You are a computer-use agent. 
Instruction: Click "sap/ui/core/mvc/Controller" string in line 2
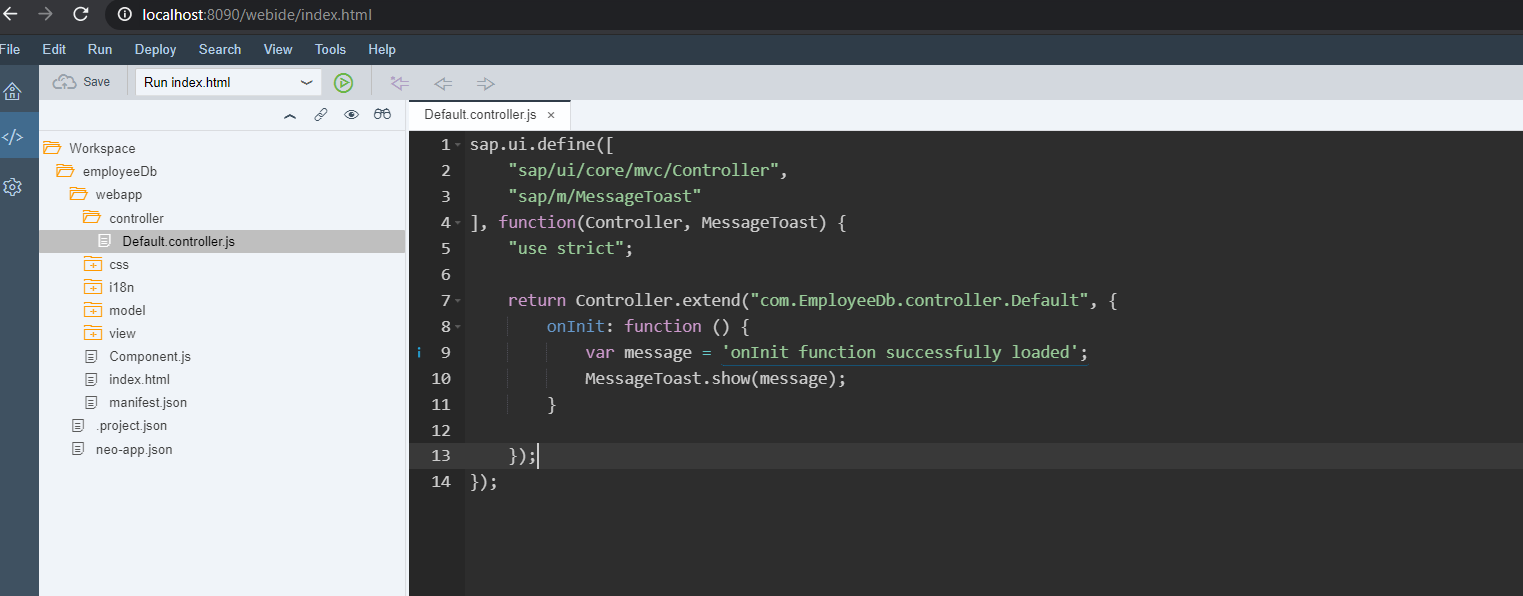(643, 170)
